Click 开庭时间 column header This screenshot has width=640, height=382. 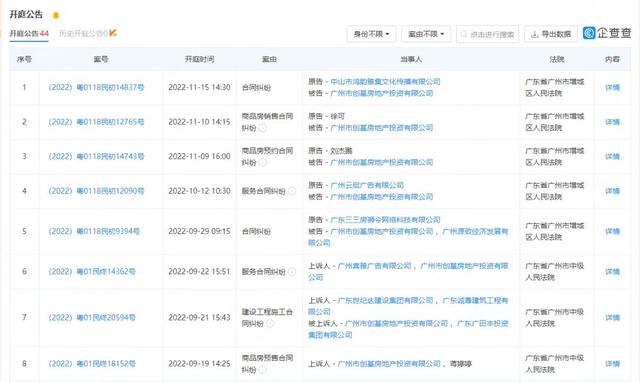(x=199, y=59)
